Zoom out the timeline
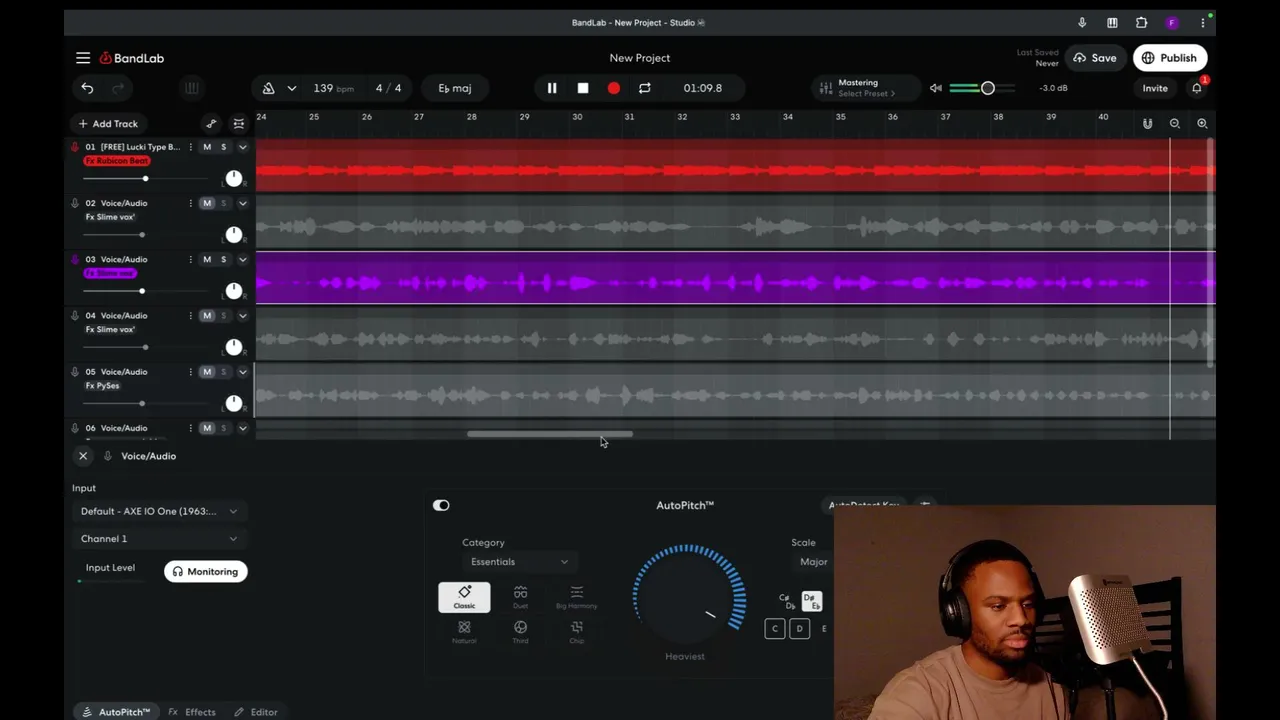The height and width of the screenshot is (720, 1280). point(1175,124)
